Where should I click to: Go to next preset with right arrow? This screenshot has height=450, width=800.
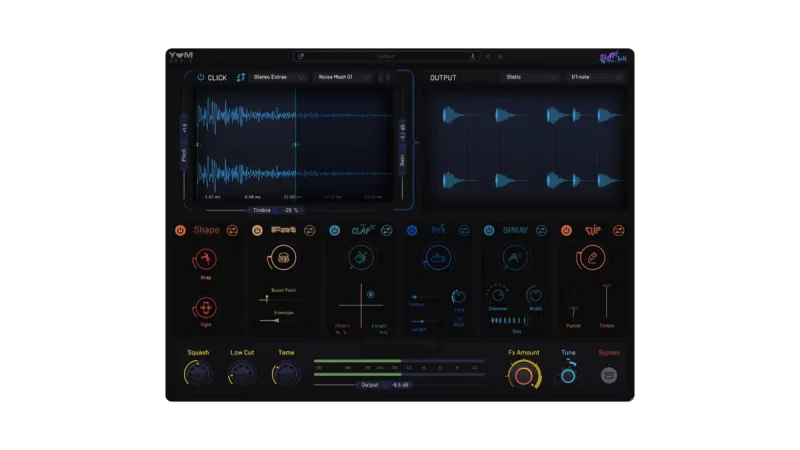pos(500,57)
